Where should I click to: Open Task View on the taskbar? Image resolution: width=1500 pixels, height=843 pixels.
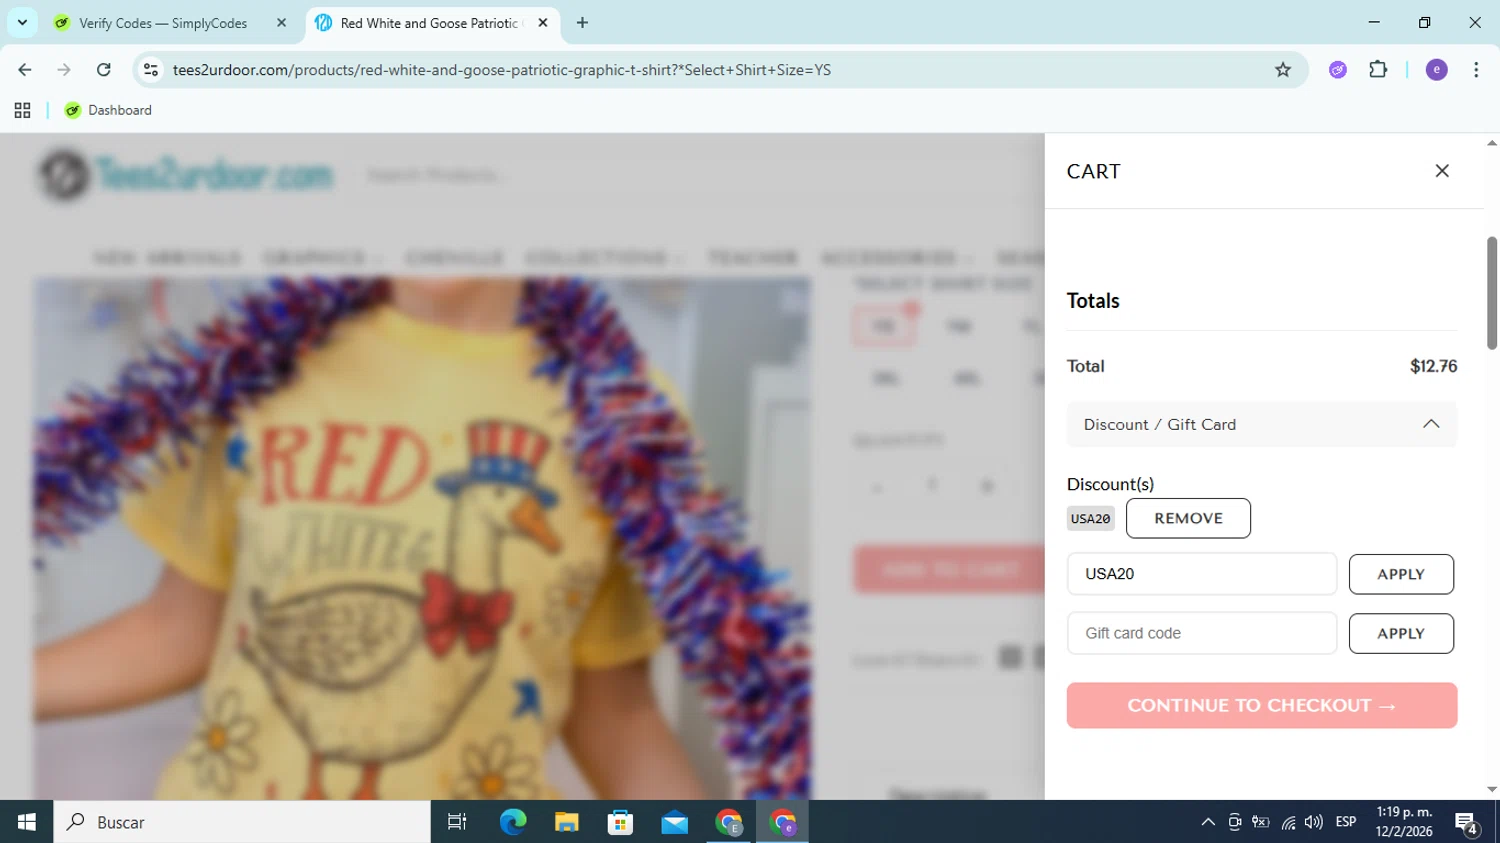coord(457,822)
